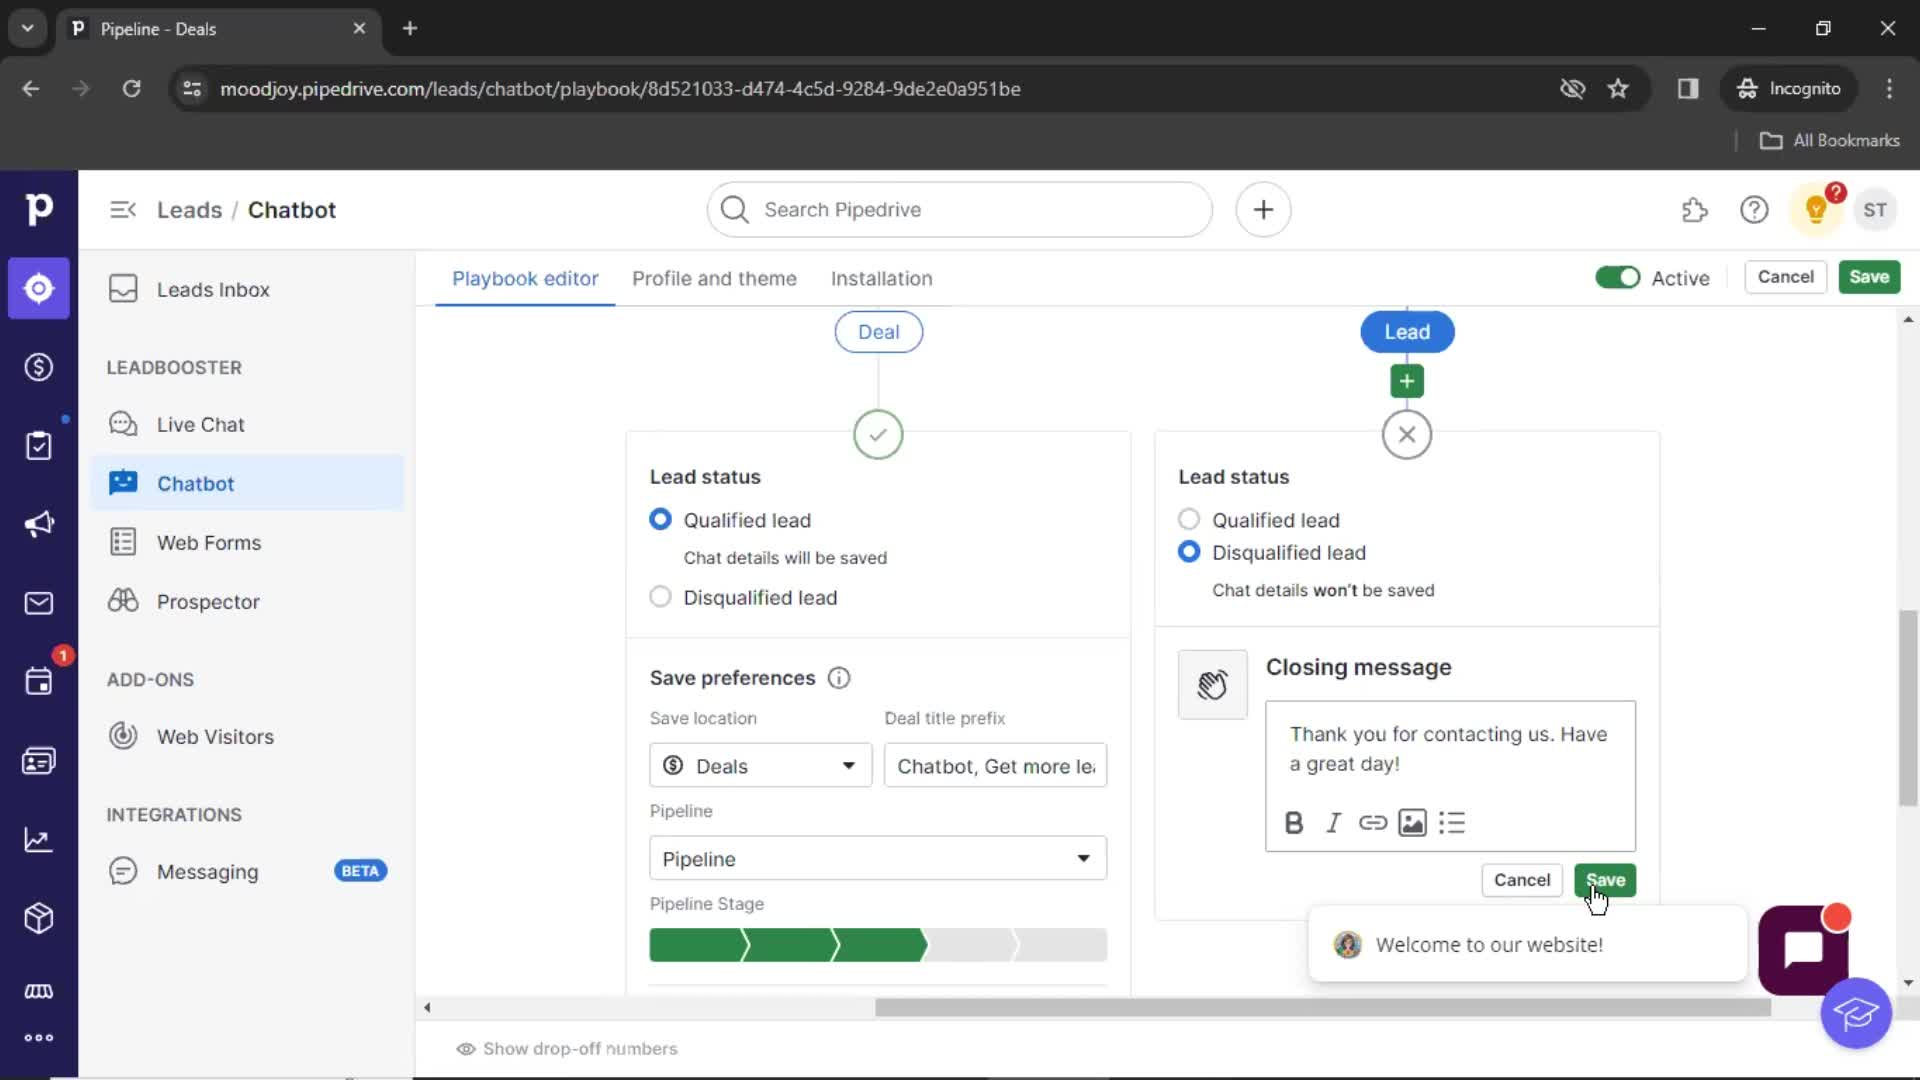Switch to the Installation tab
This screenshot has width=1920, height=1080.
pos(881,278)
